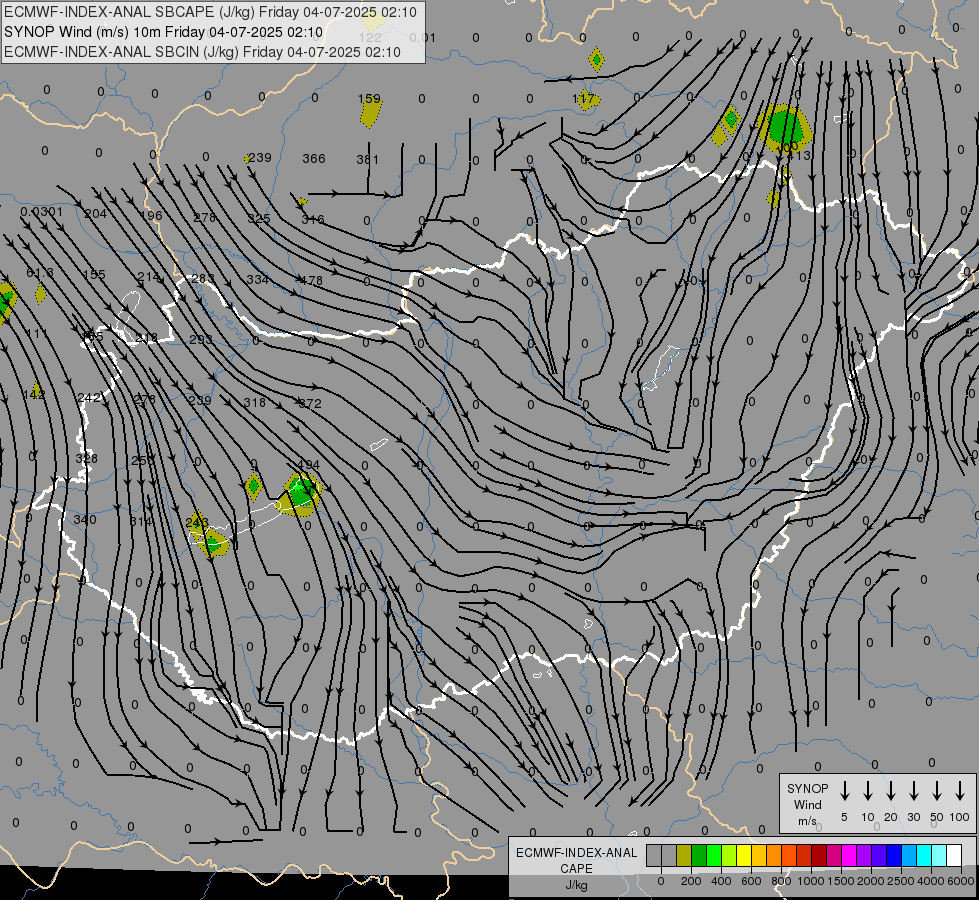Click the SYNOP wind arrow for 100 m/s
Viewport: 979px width, 900px height.
tap(960, 791)
